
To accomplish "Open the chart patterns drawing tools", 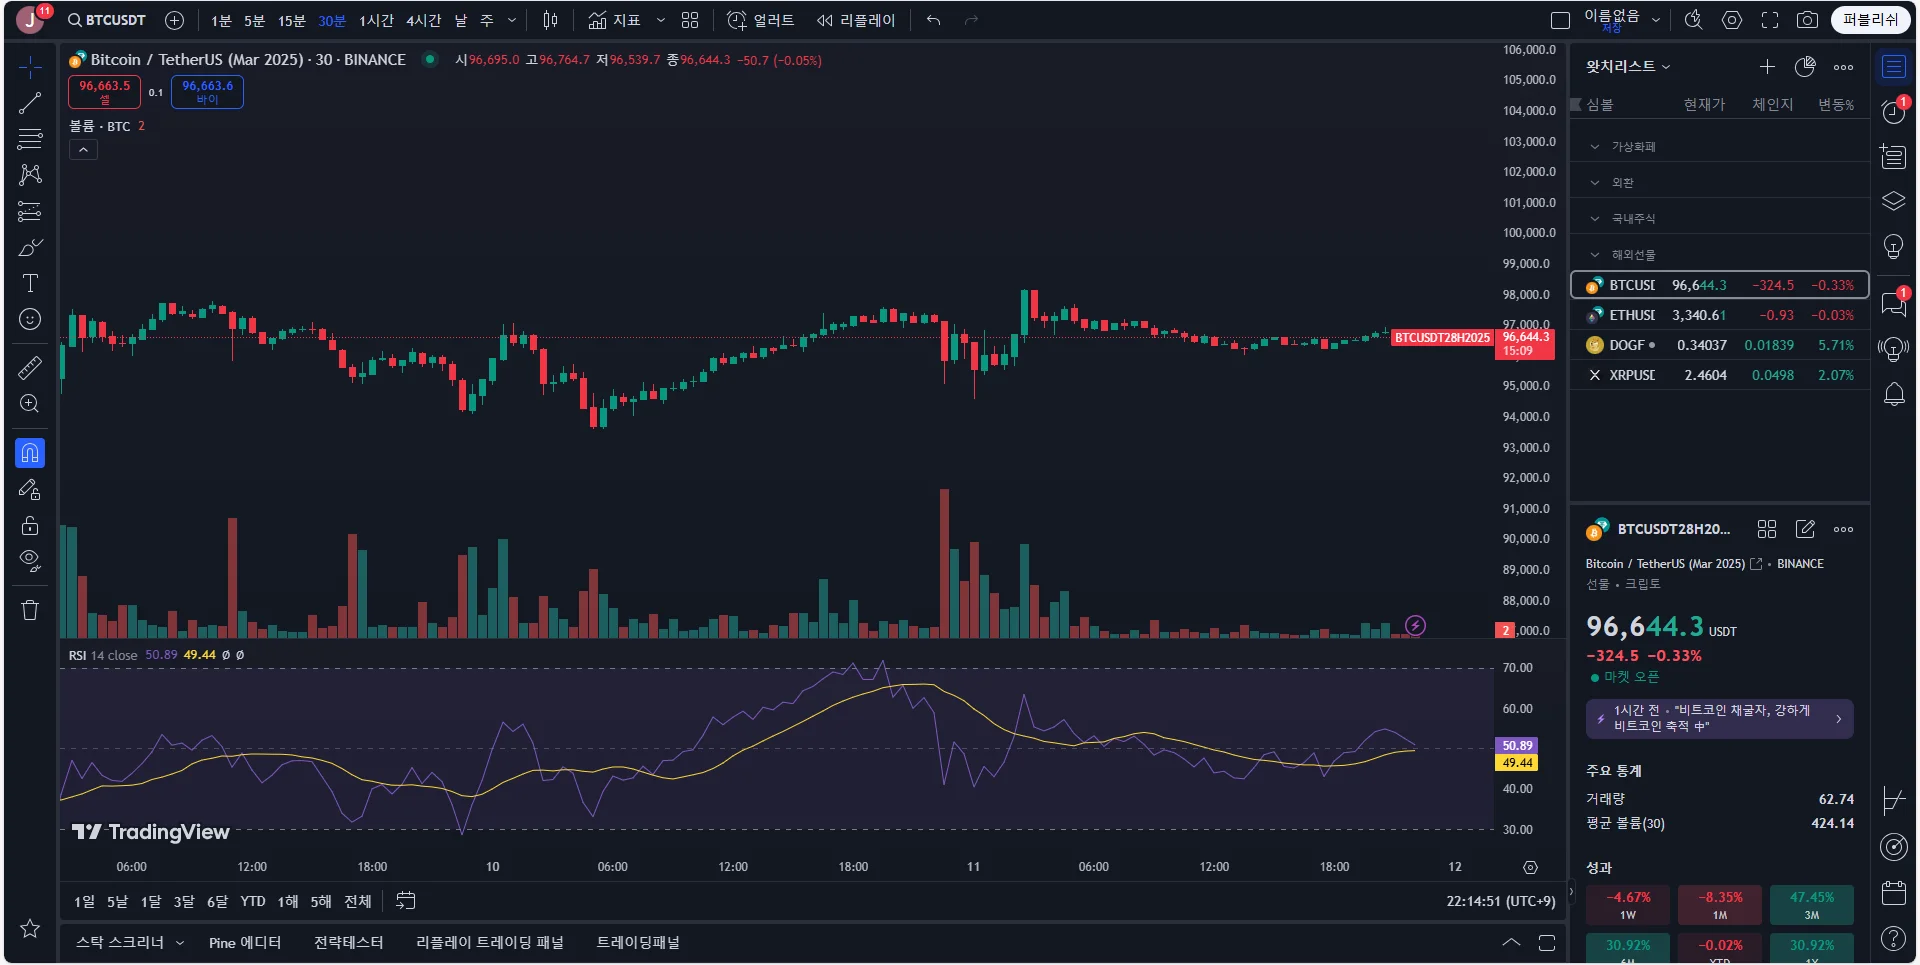I will pyautogui.click(x=30, y=175).
